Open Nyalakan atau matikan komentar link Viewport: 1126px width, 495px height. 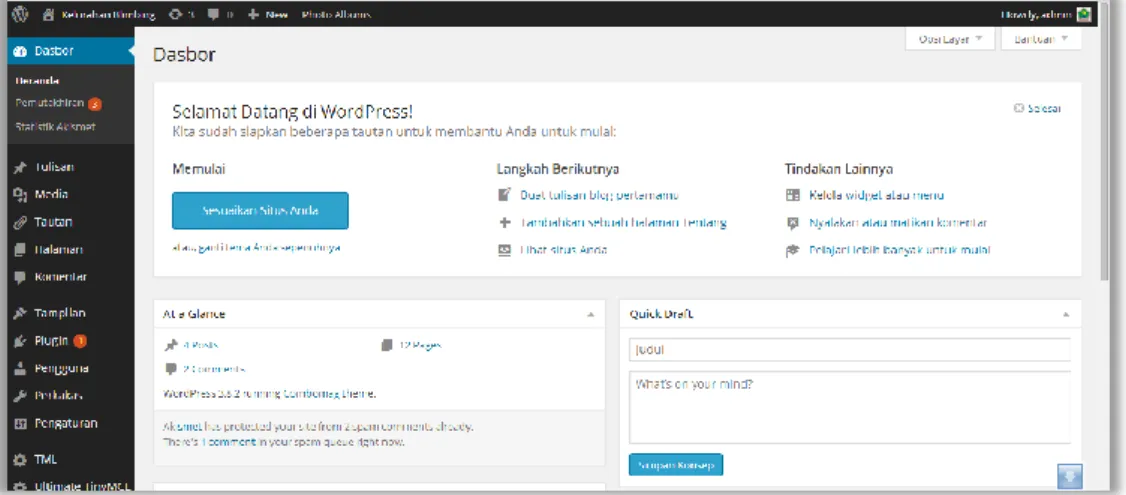[x=898, y=223]
